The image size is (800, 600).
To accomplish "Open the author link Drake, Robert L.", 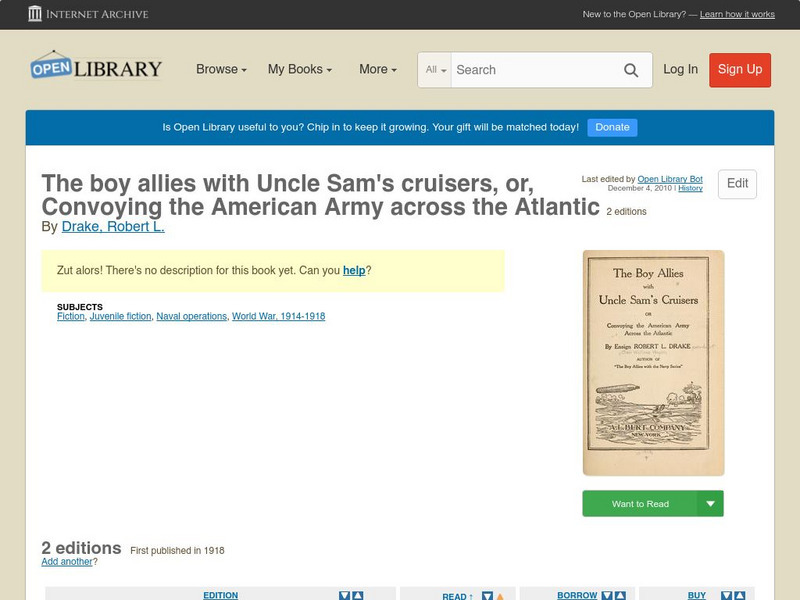I will click(x=114, y=225).
